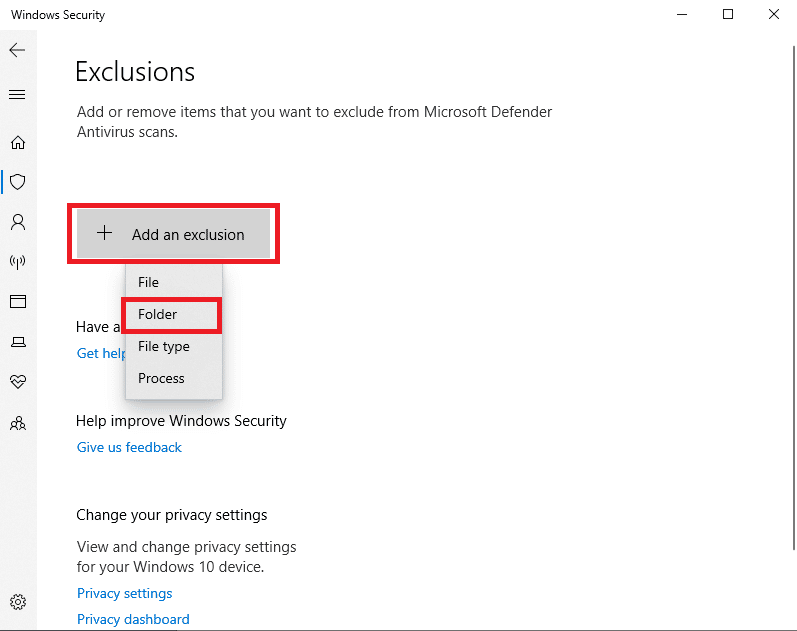
Task: Open App & browser control window icon
Action: pyautogui.click(x=18, y=302)
